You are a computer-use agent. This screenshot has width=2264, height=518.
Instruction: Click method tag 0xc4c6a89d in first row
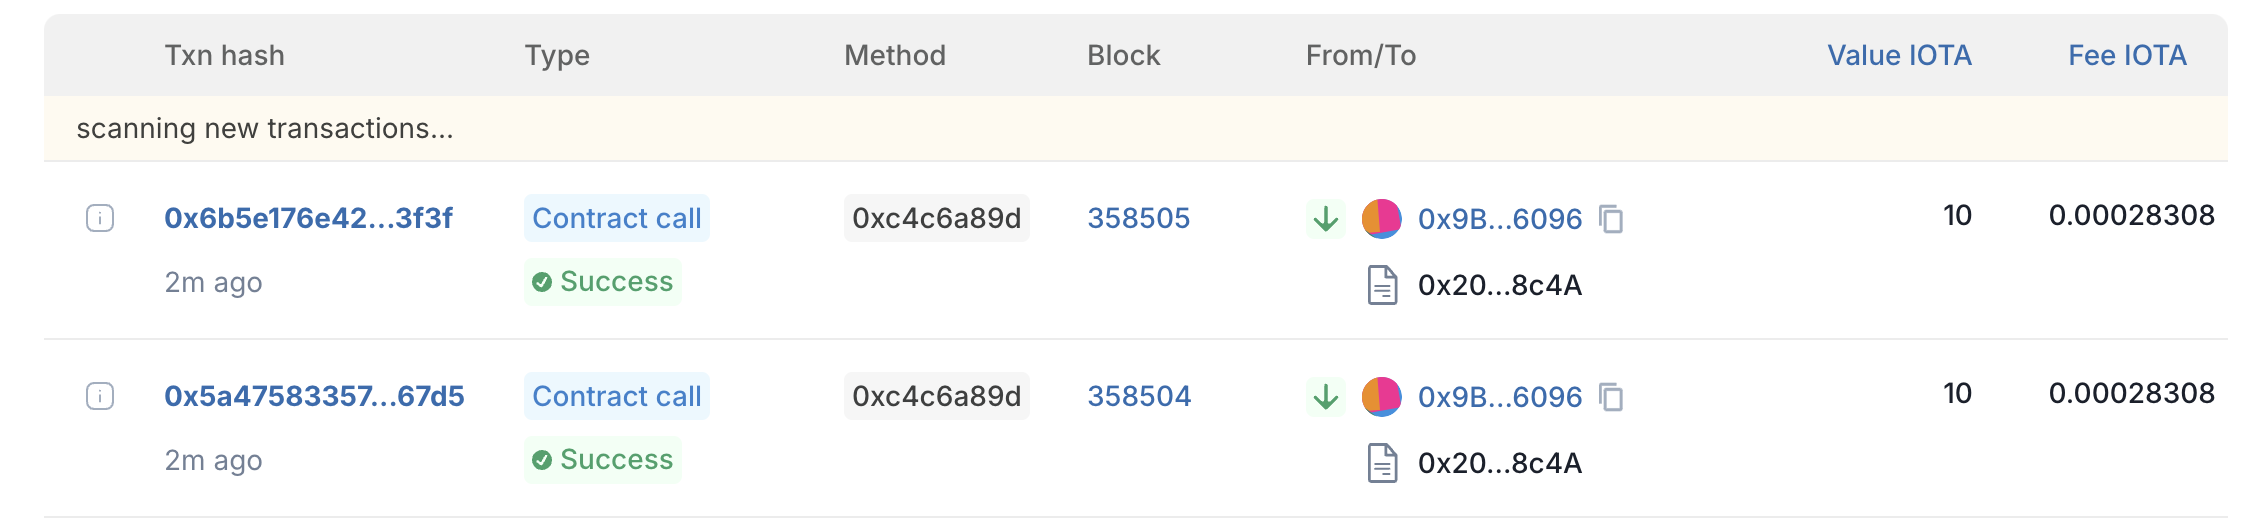tap(937, 218)
